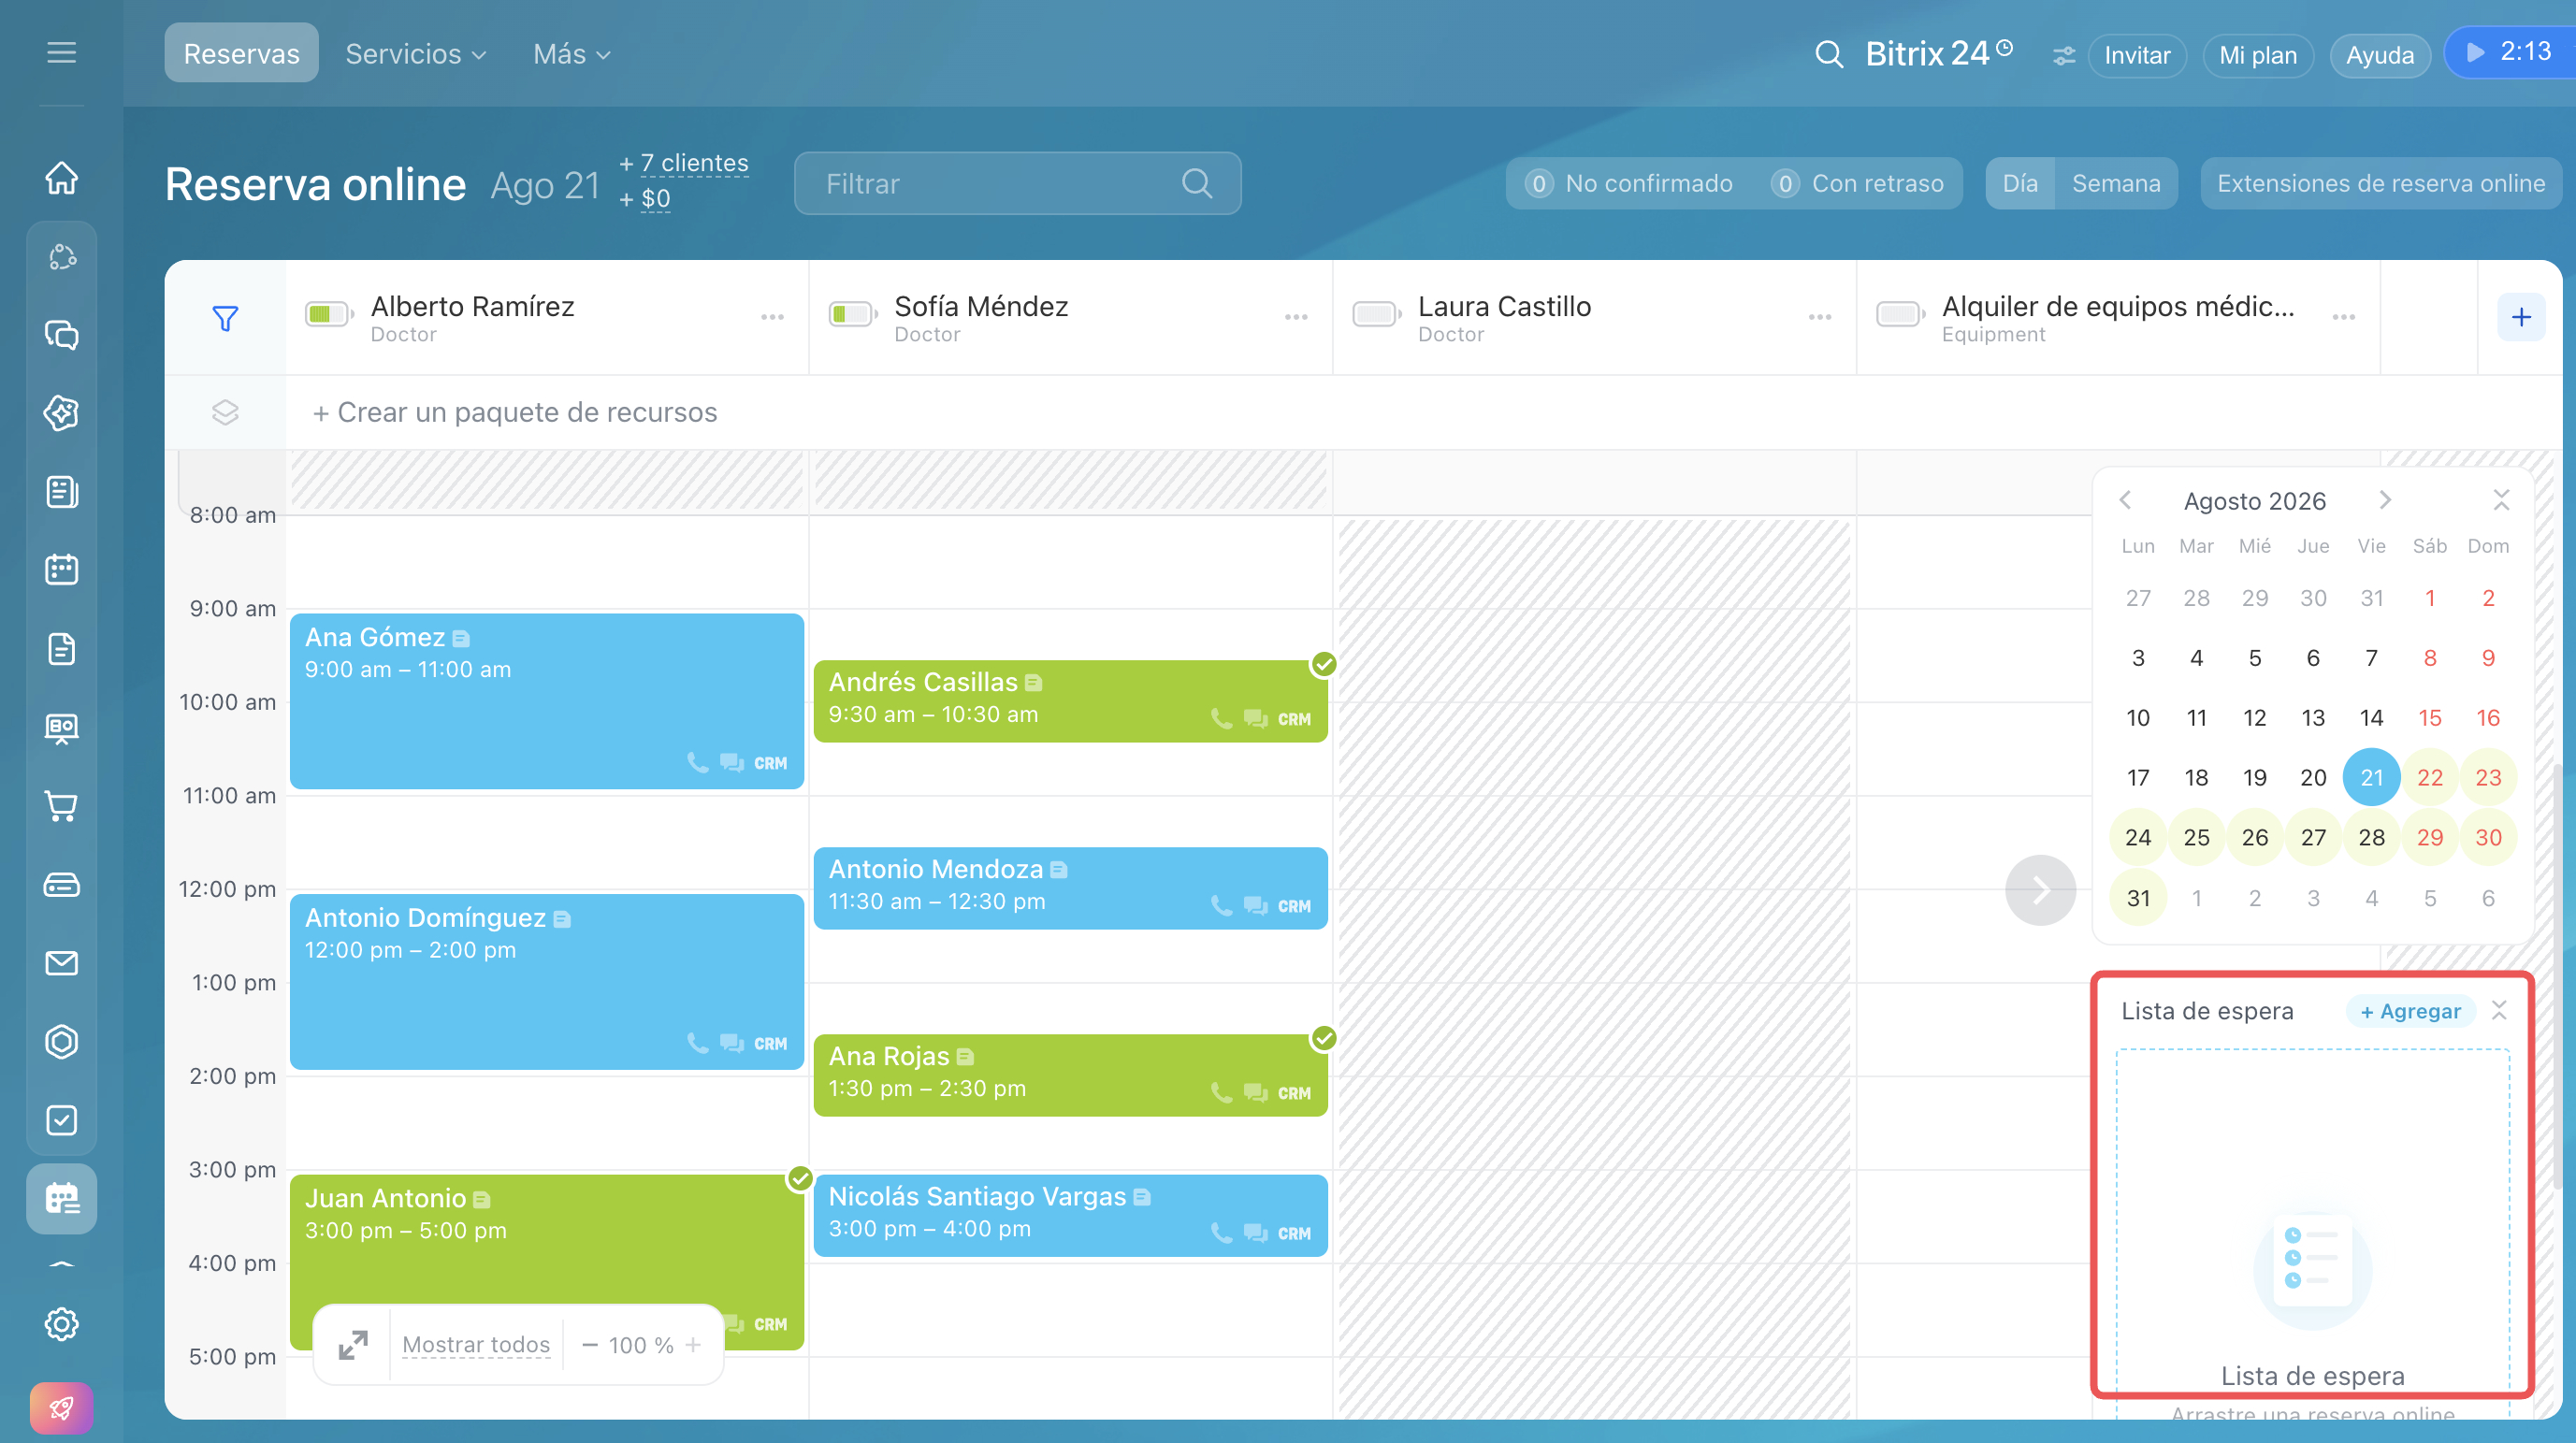2576x1443 pixels.
Task: Select August 22 in the mini calendar
Action: tap(2430, 778)
